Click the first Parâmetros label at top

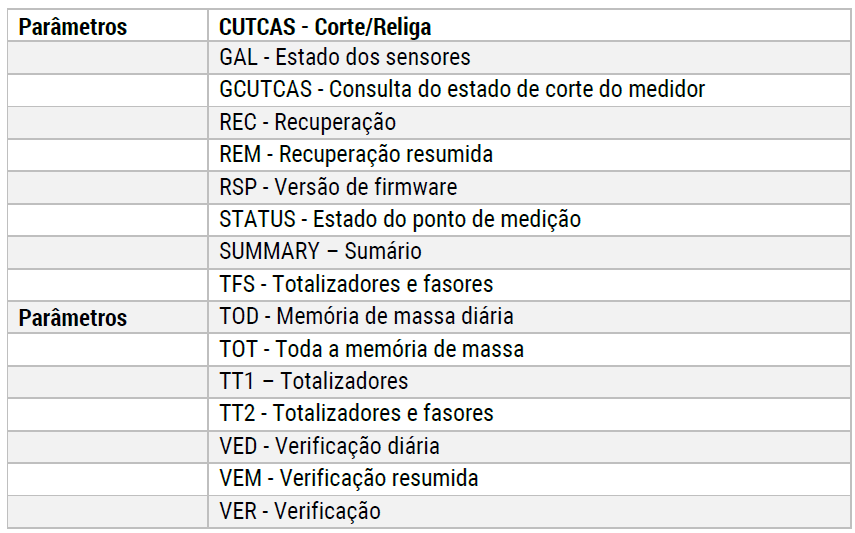click(73, 27)
